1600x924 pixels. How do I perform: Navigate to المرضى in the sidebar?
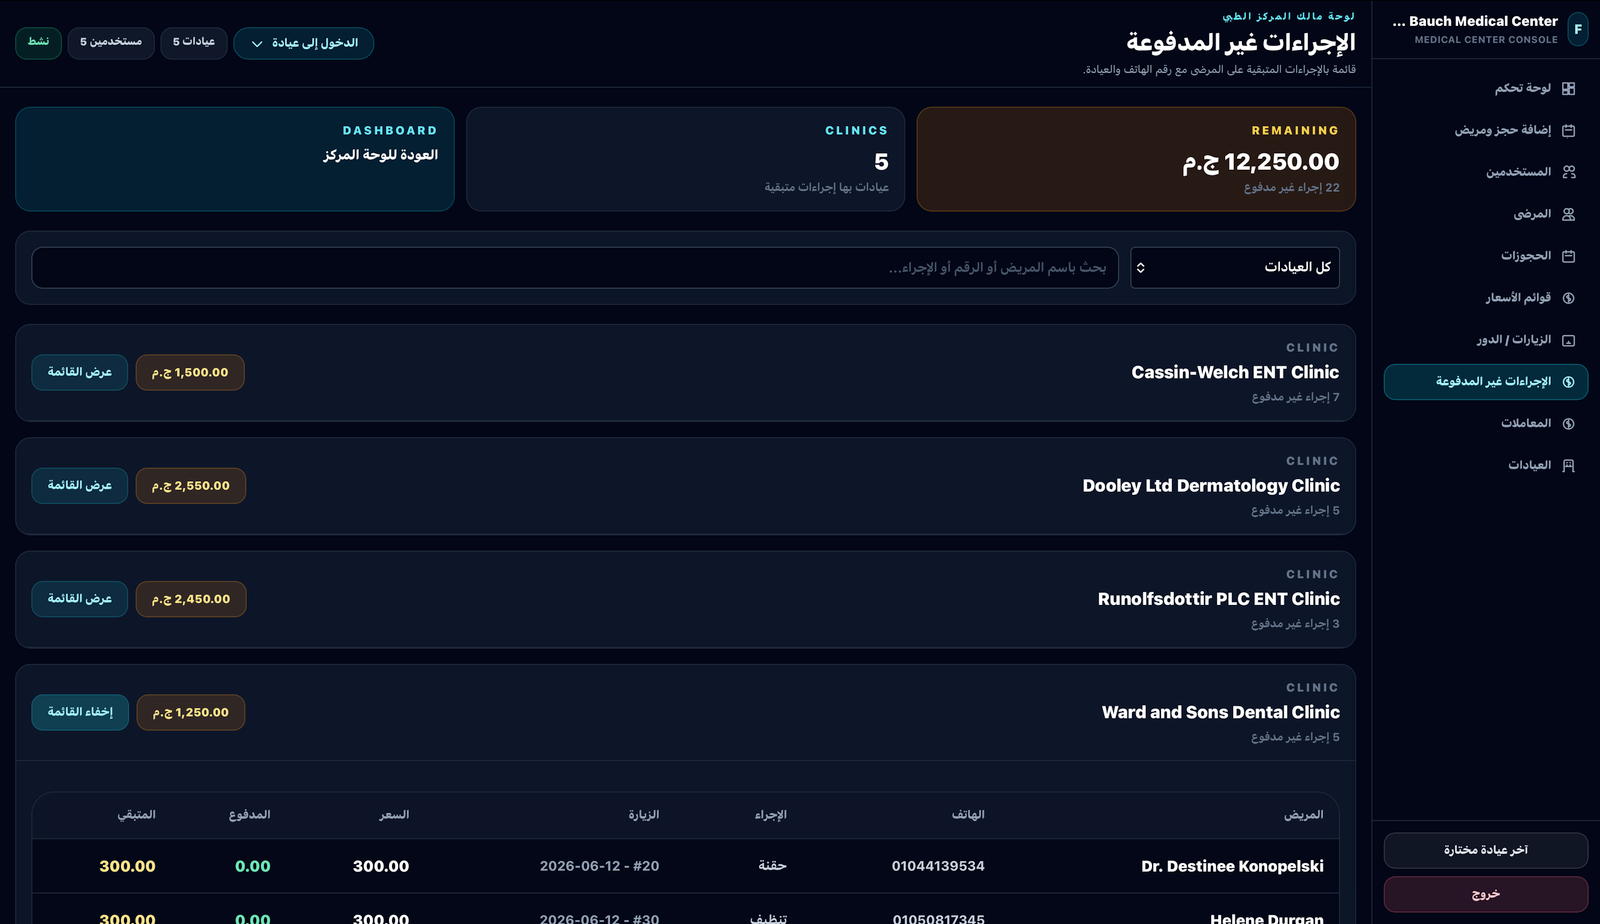tap(1486, 214)
